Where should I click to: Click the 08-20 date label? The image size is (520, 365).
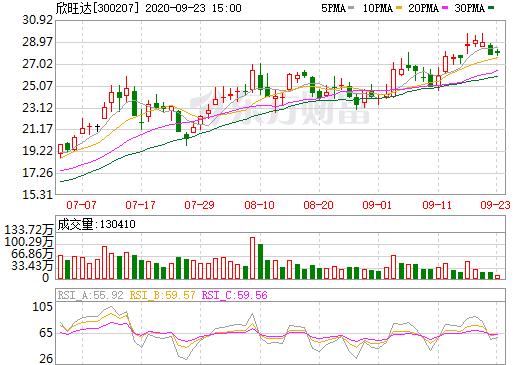tap(318, 205)
